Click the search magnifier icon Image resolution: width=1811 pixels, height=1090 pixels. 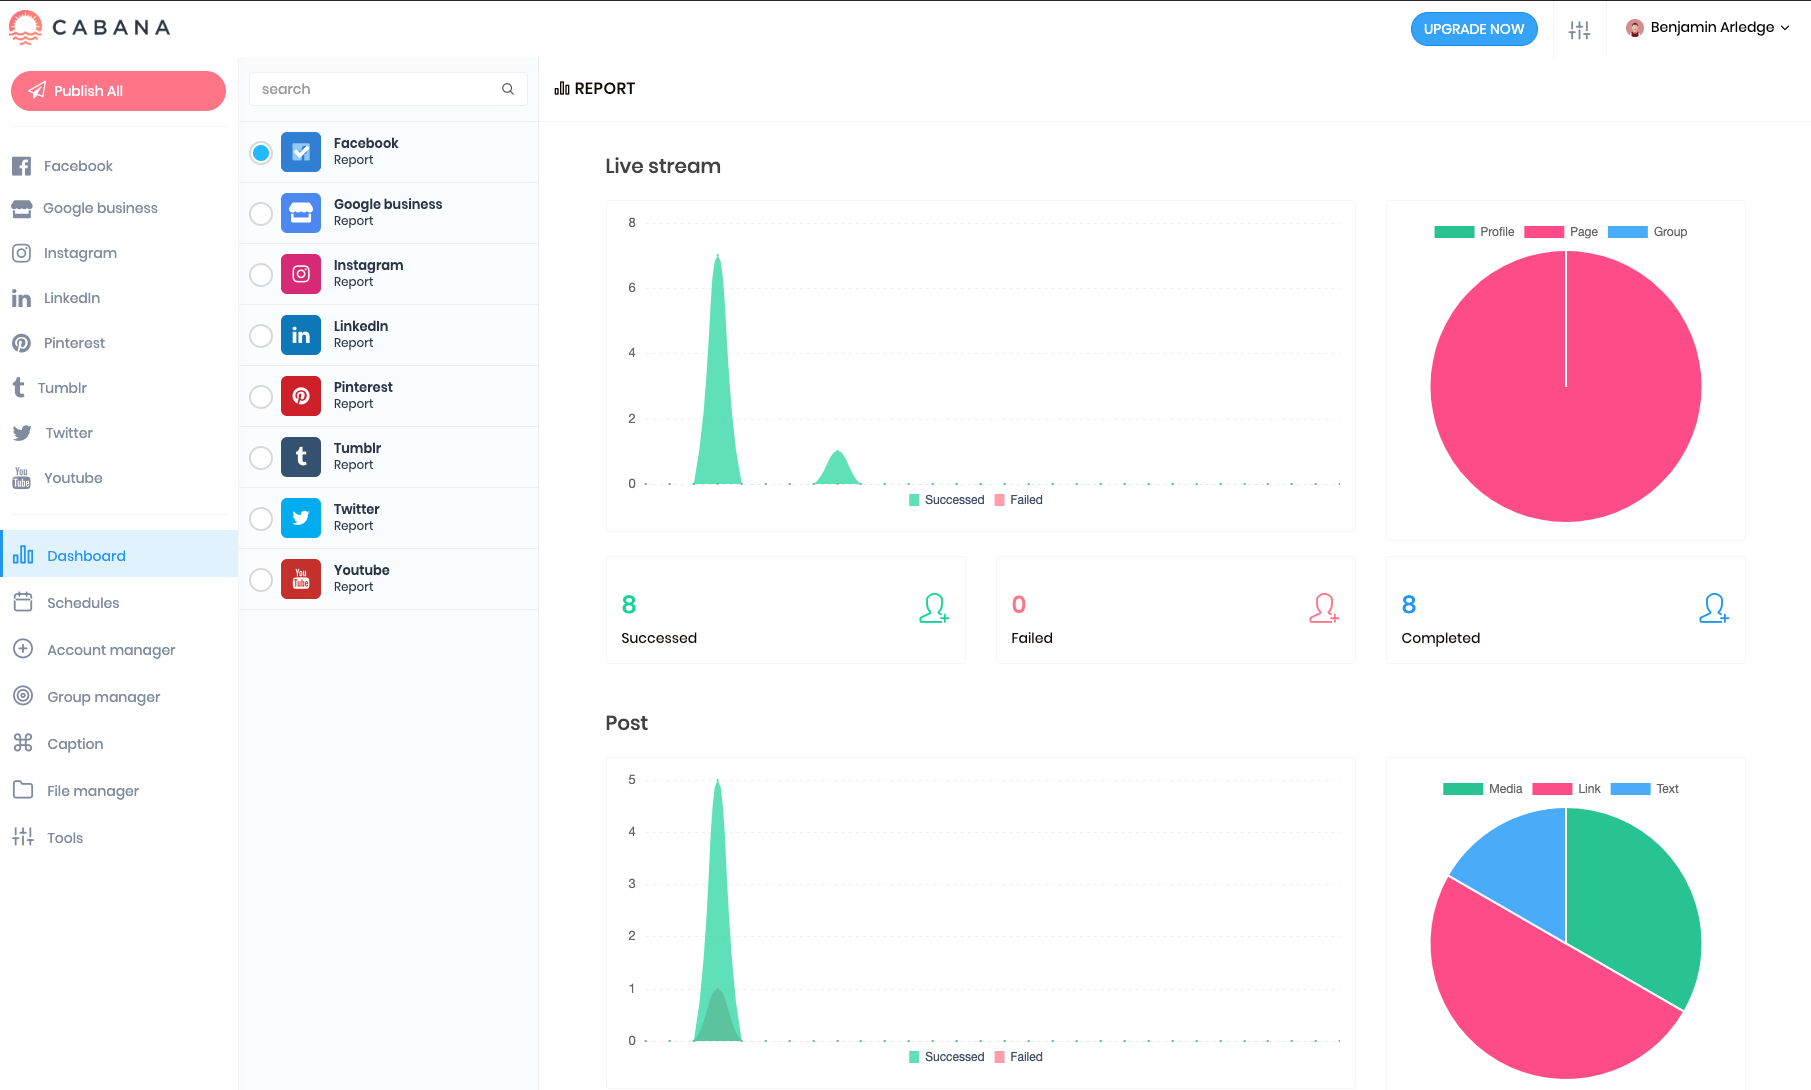click(508, 89)
